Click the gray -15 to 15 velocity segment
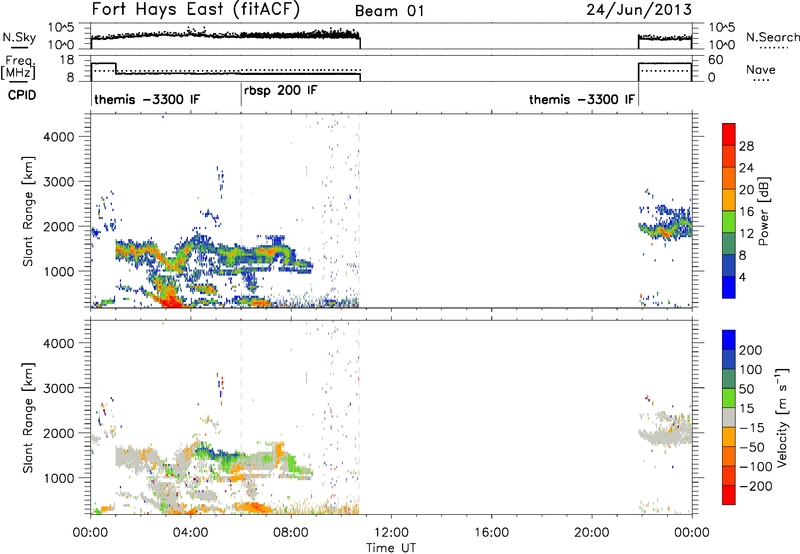 729,417
